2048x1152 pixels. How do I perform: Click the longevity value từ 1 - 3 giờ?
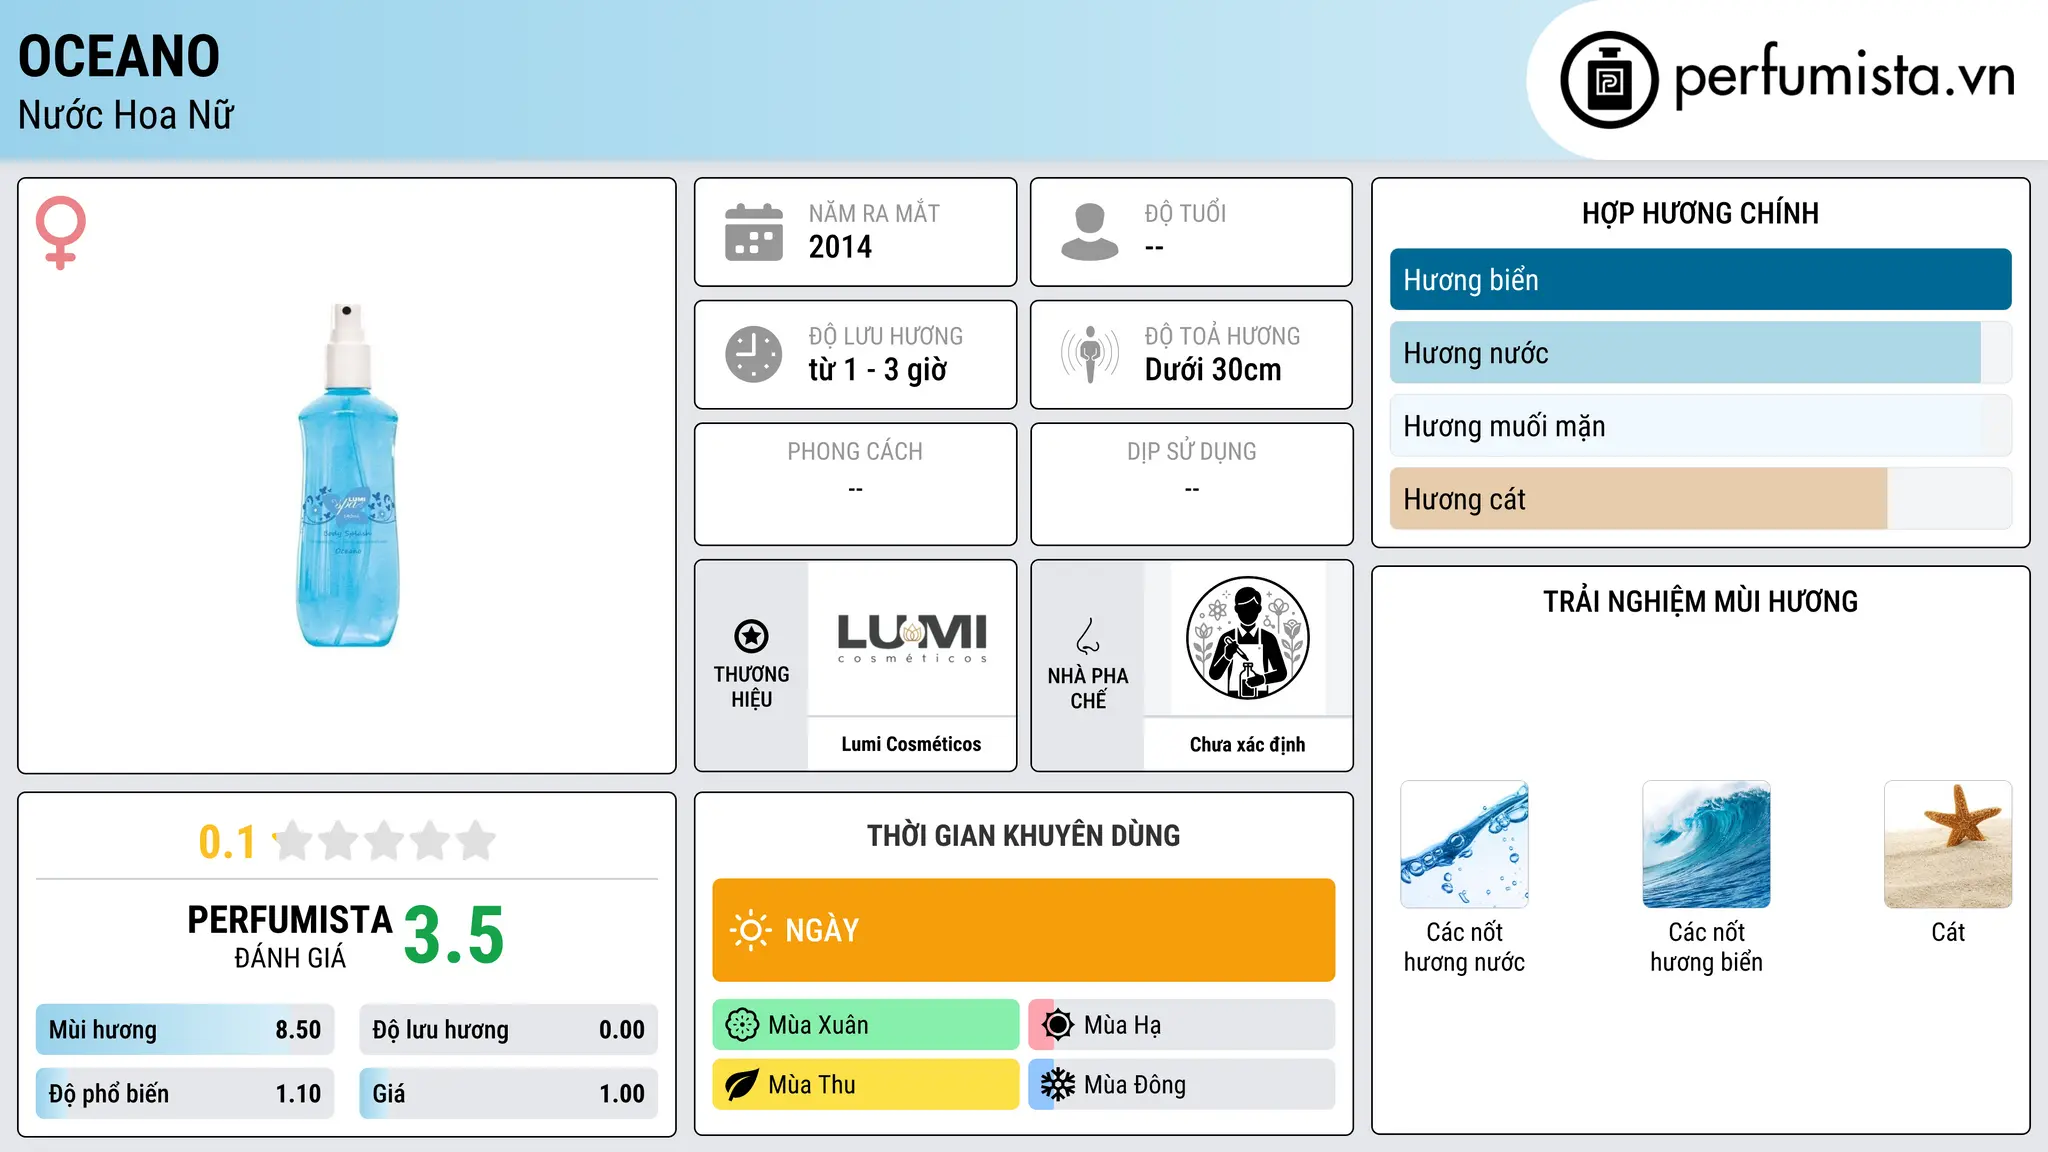tap(878, 370)
